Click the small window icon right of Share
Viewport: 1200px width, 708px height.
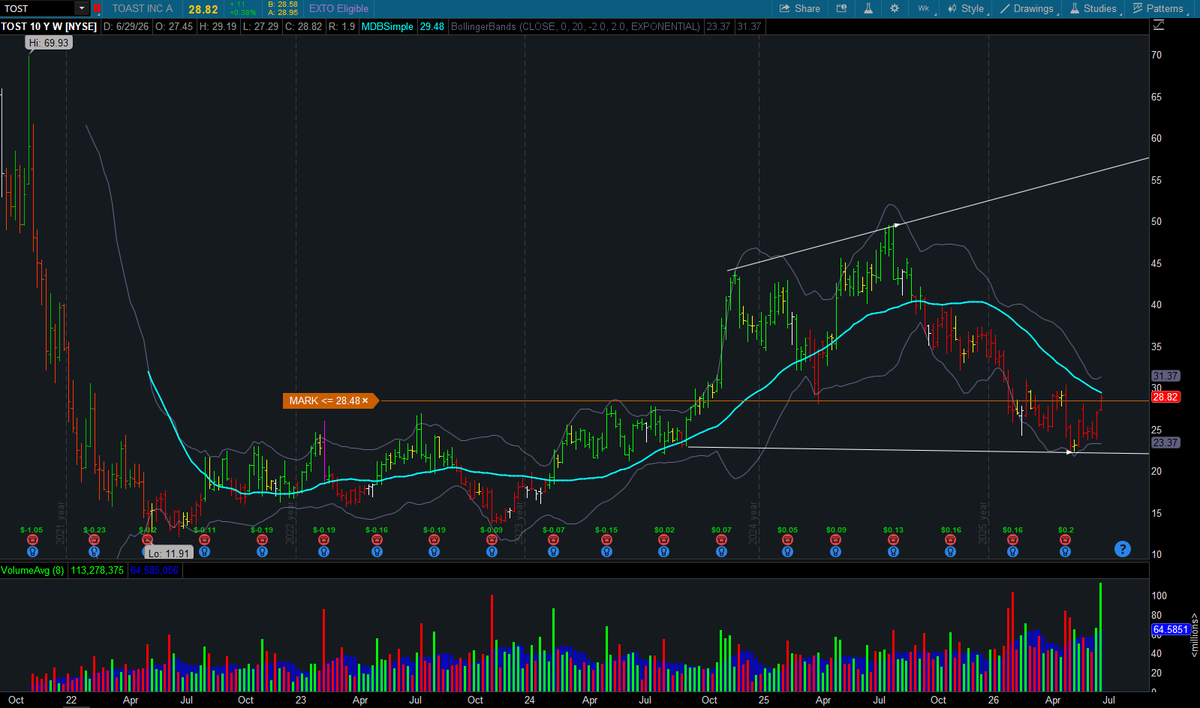841,8
